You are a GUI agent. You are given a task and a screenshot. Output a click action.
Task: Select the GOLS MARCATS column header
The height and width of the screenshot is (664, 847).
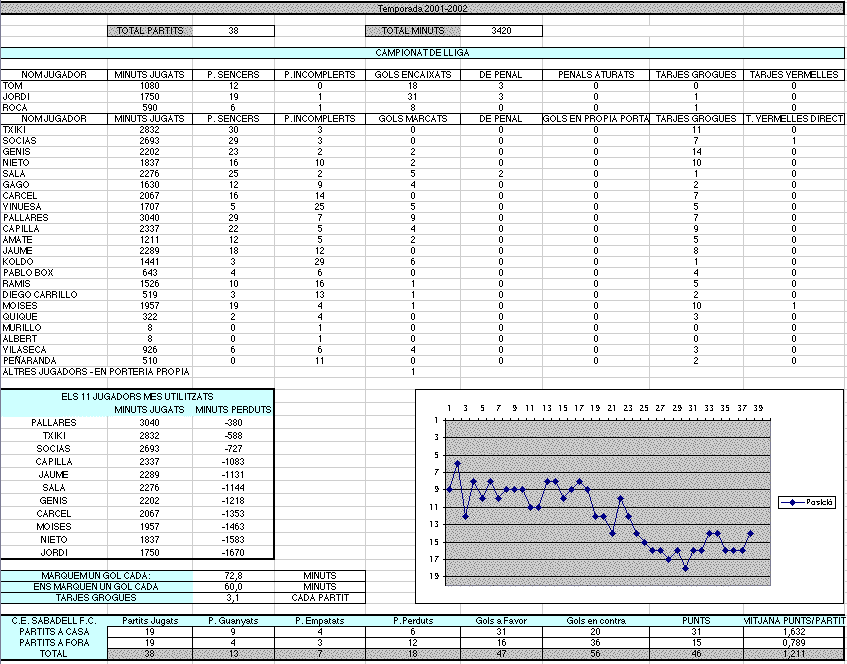point(412,118)
